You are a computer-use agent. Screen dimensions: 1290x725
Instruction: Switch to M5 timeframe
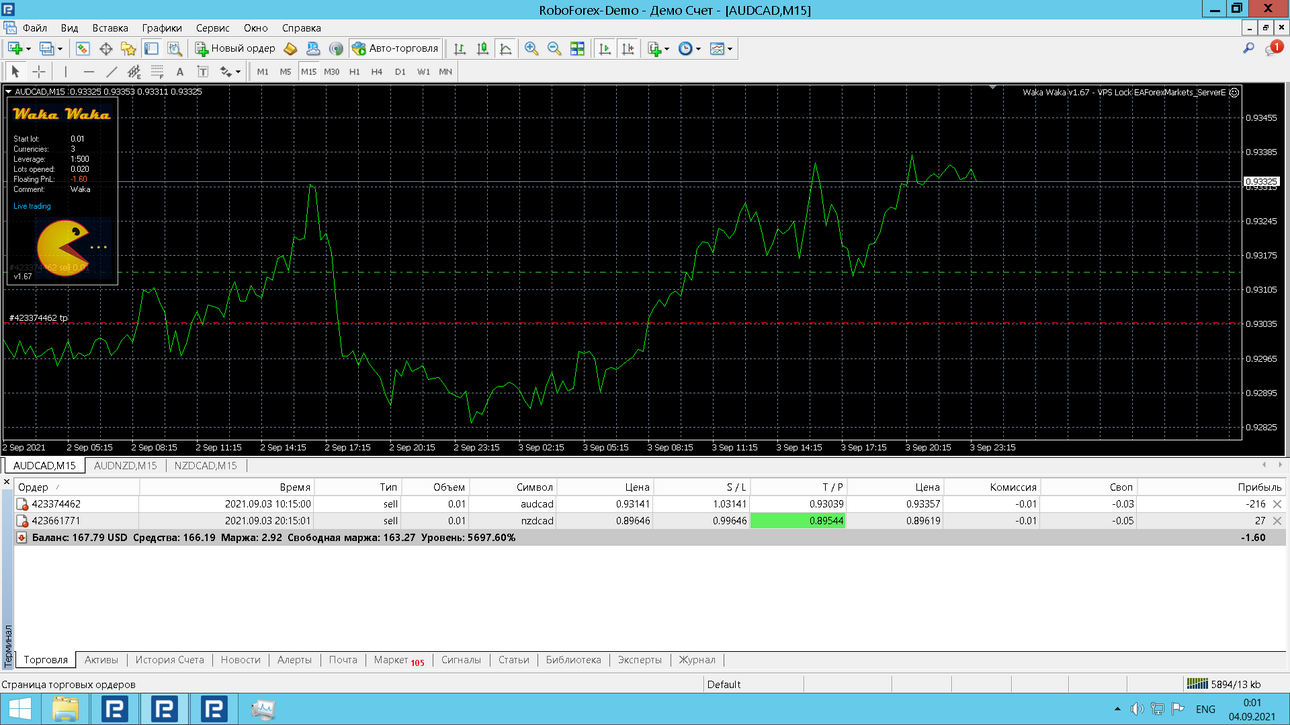285,72
